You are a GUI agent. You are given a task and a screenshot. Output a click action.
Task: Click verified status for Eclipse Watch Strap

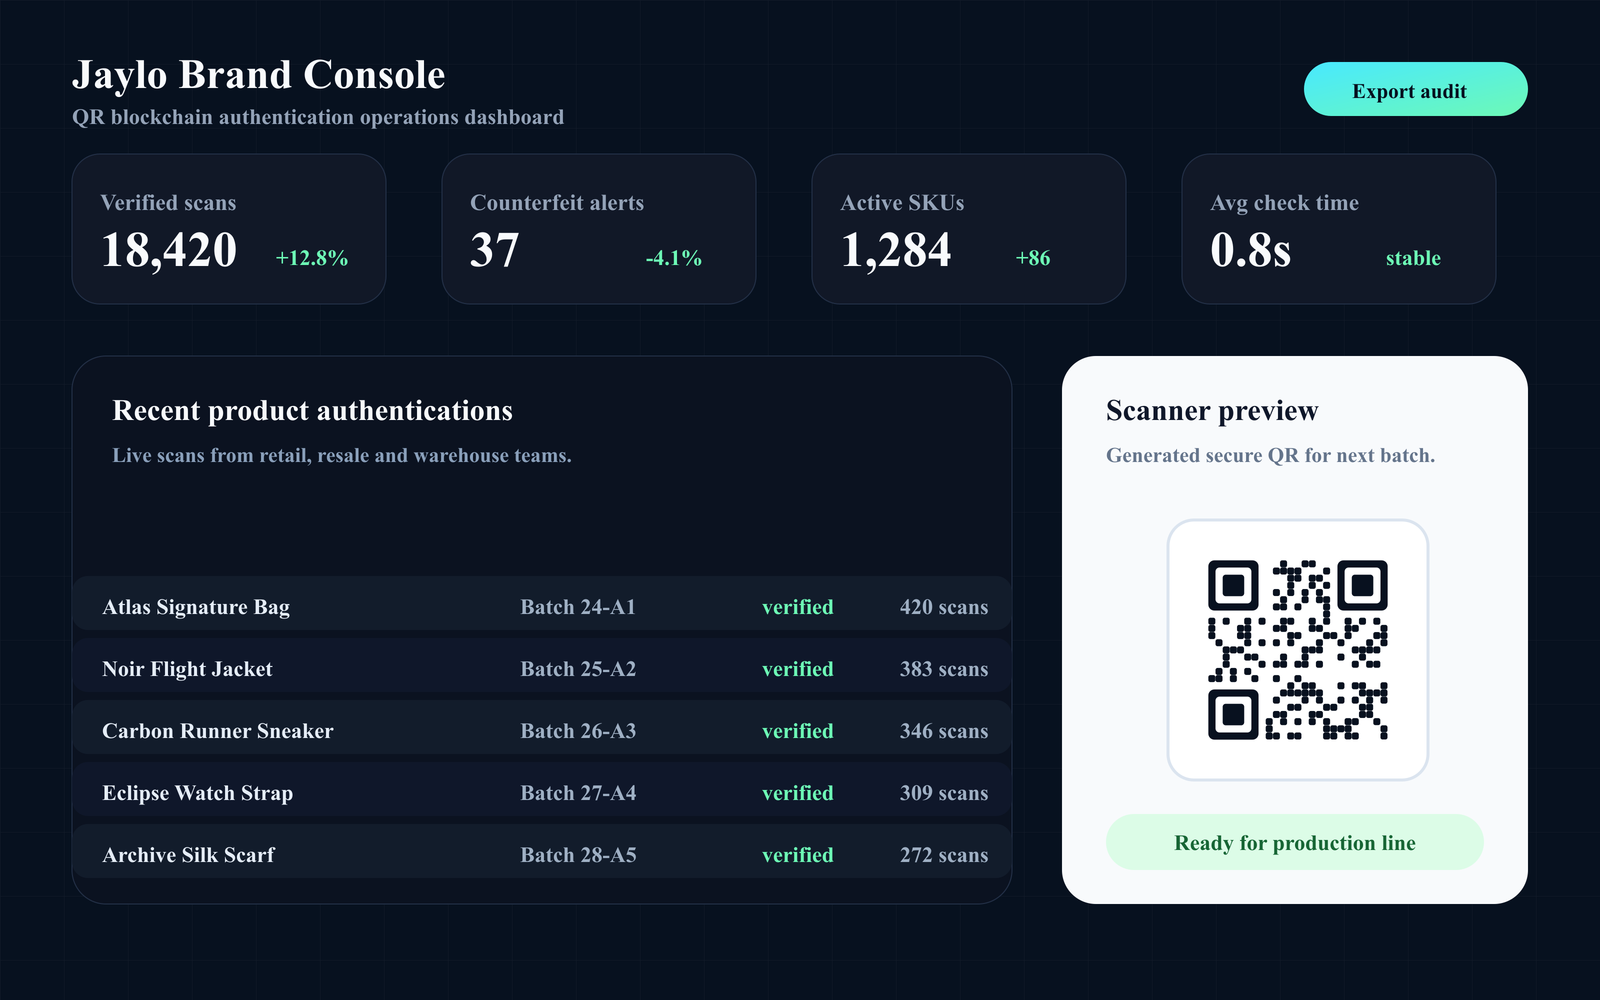[798, 793]
